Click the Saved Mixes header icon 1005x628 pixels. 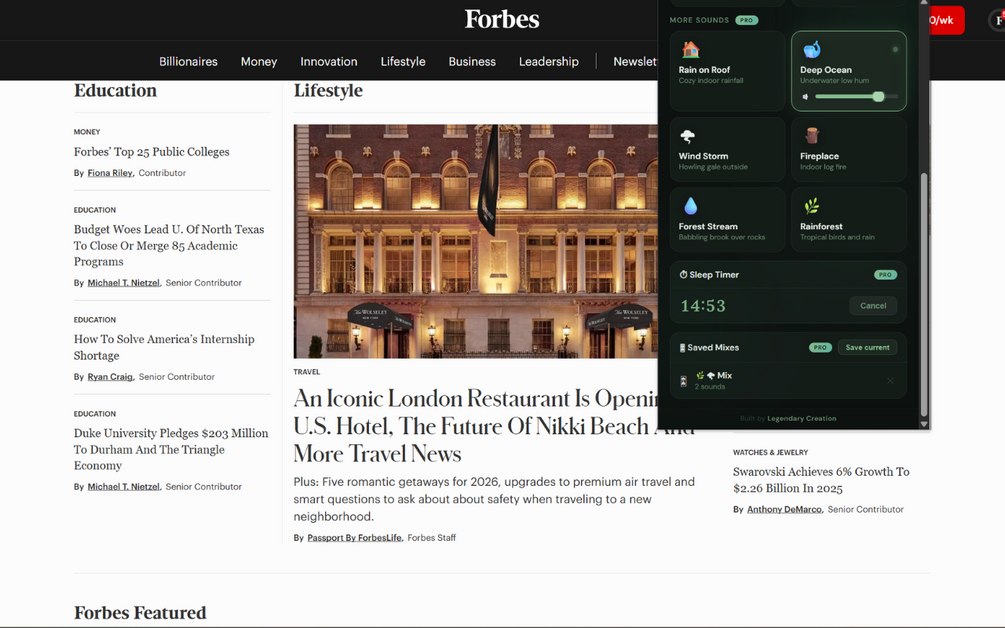(x=682, y=348)
